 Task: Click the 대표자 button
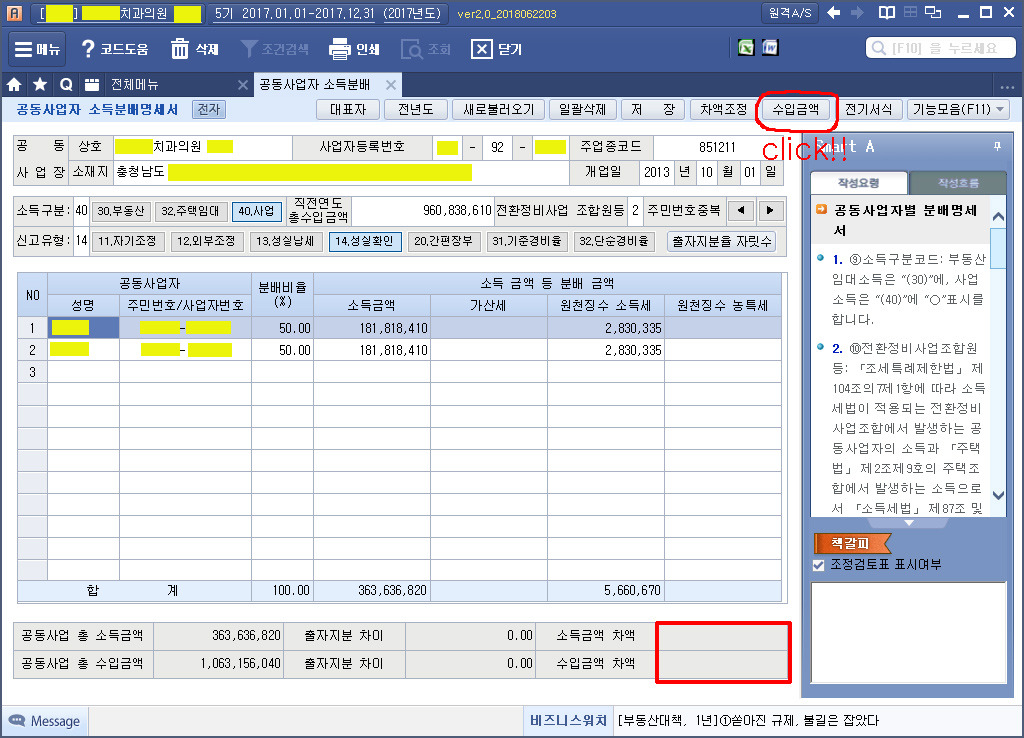click(x=348, y=110)
